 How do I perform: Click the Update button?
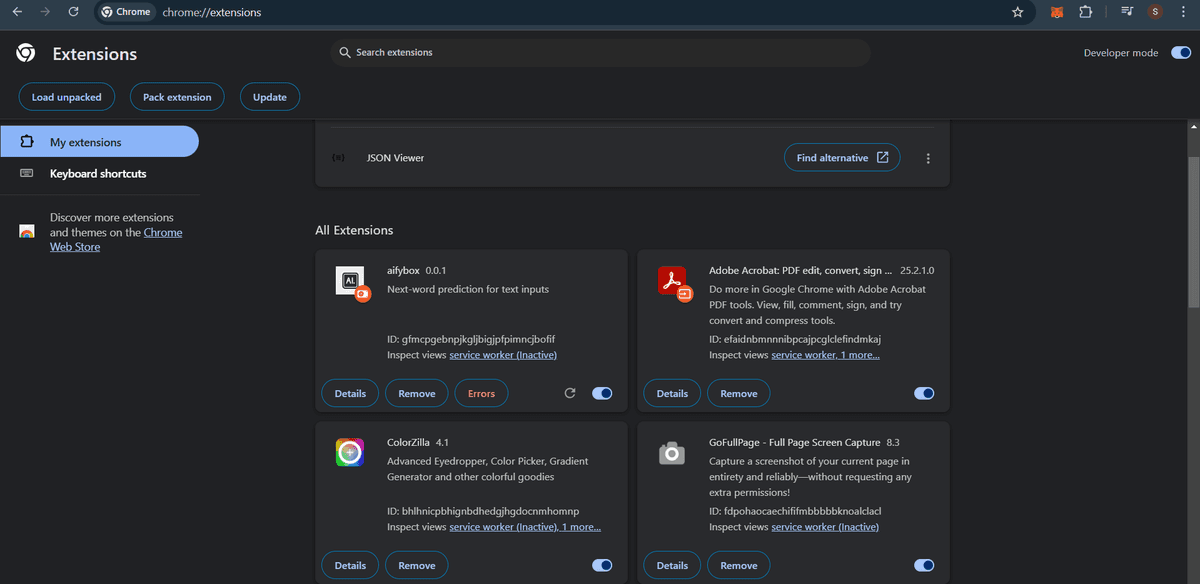pyautogui.click(x=270, y=97)
